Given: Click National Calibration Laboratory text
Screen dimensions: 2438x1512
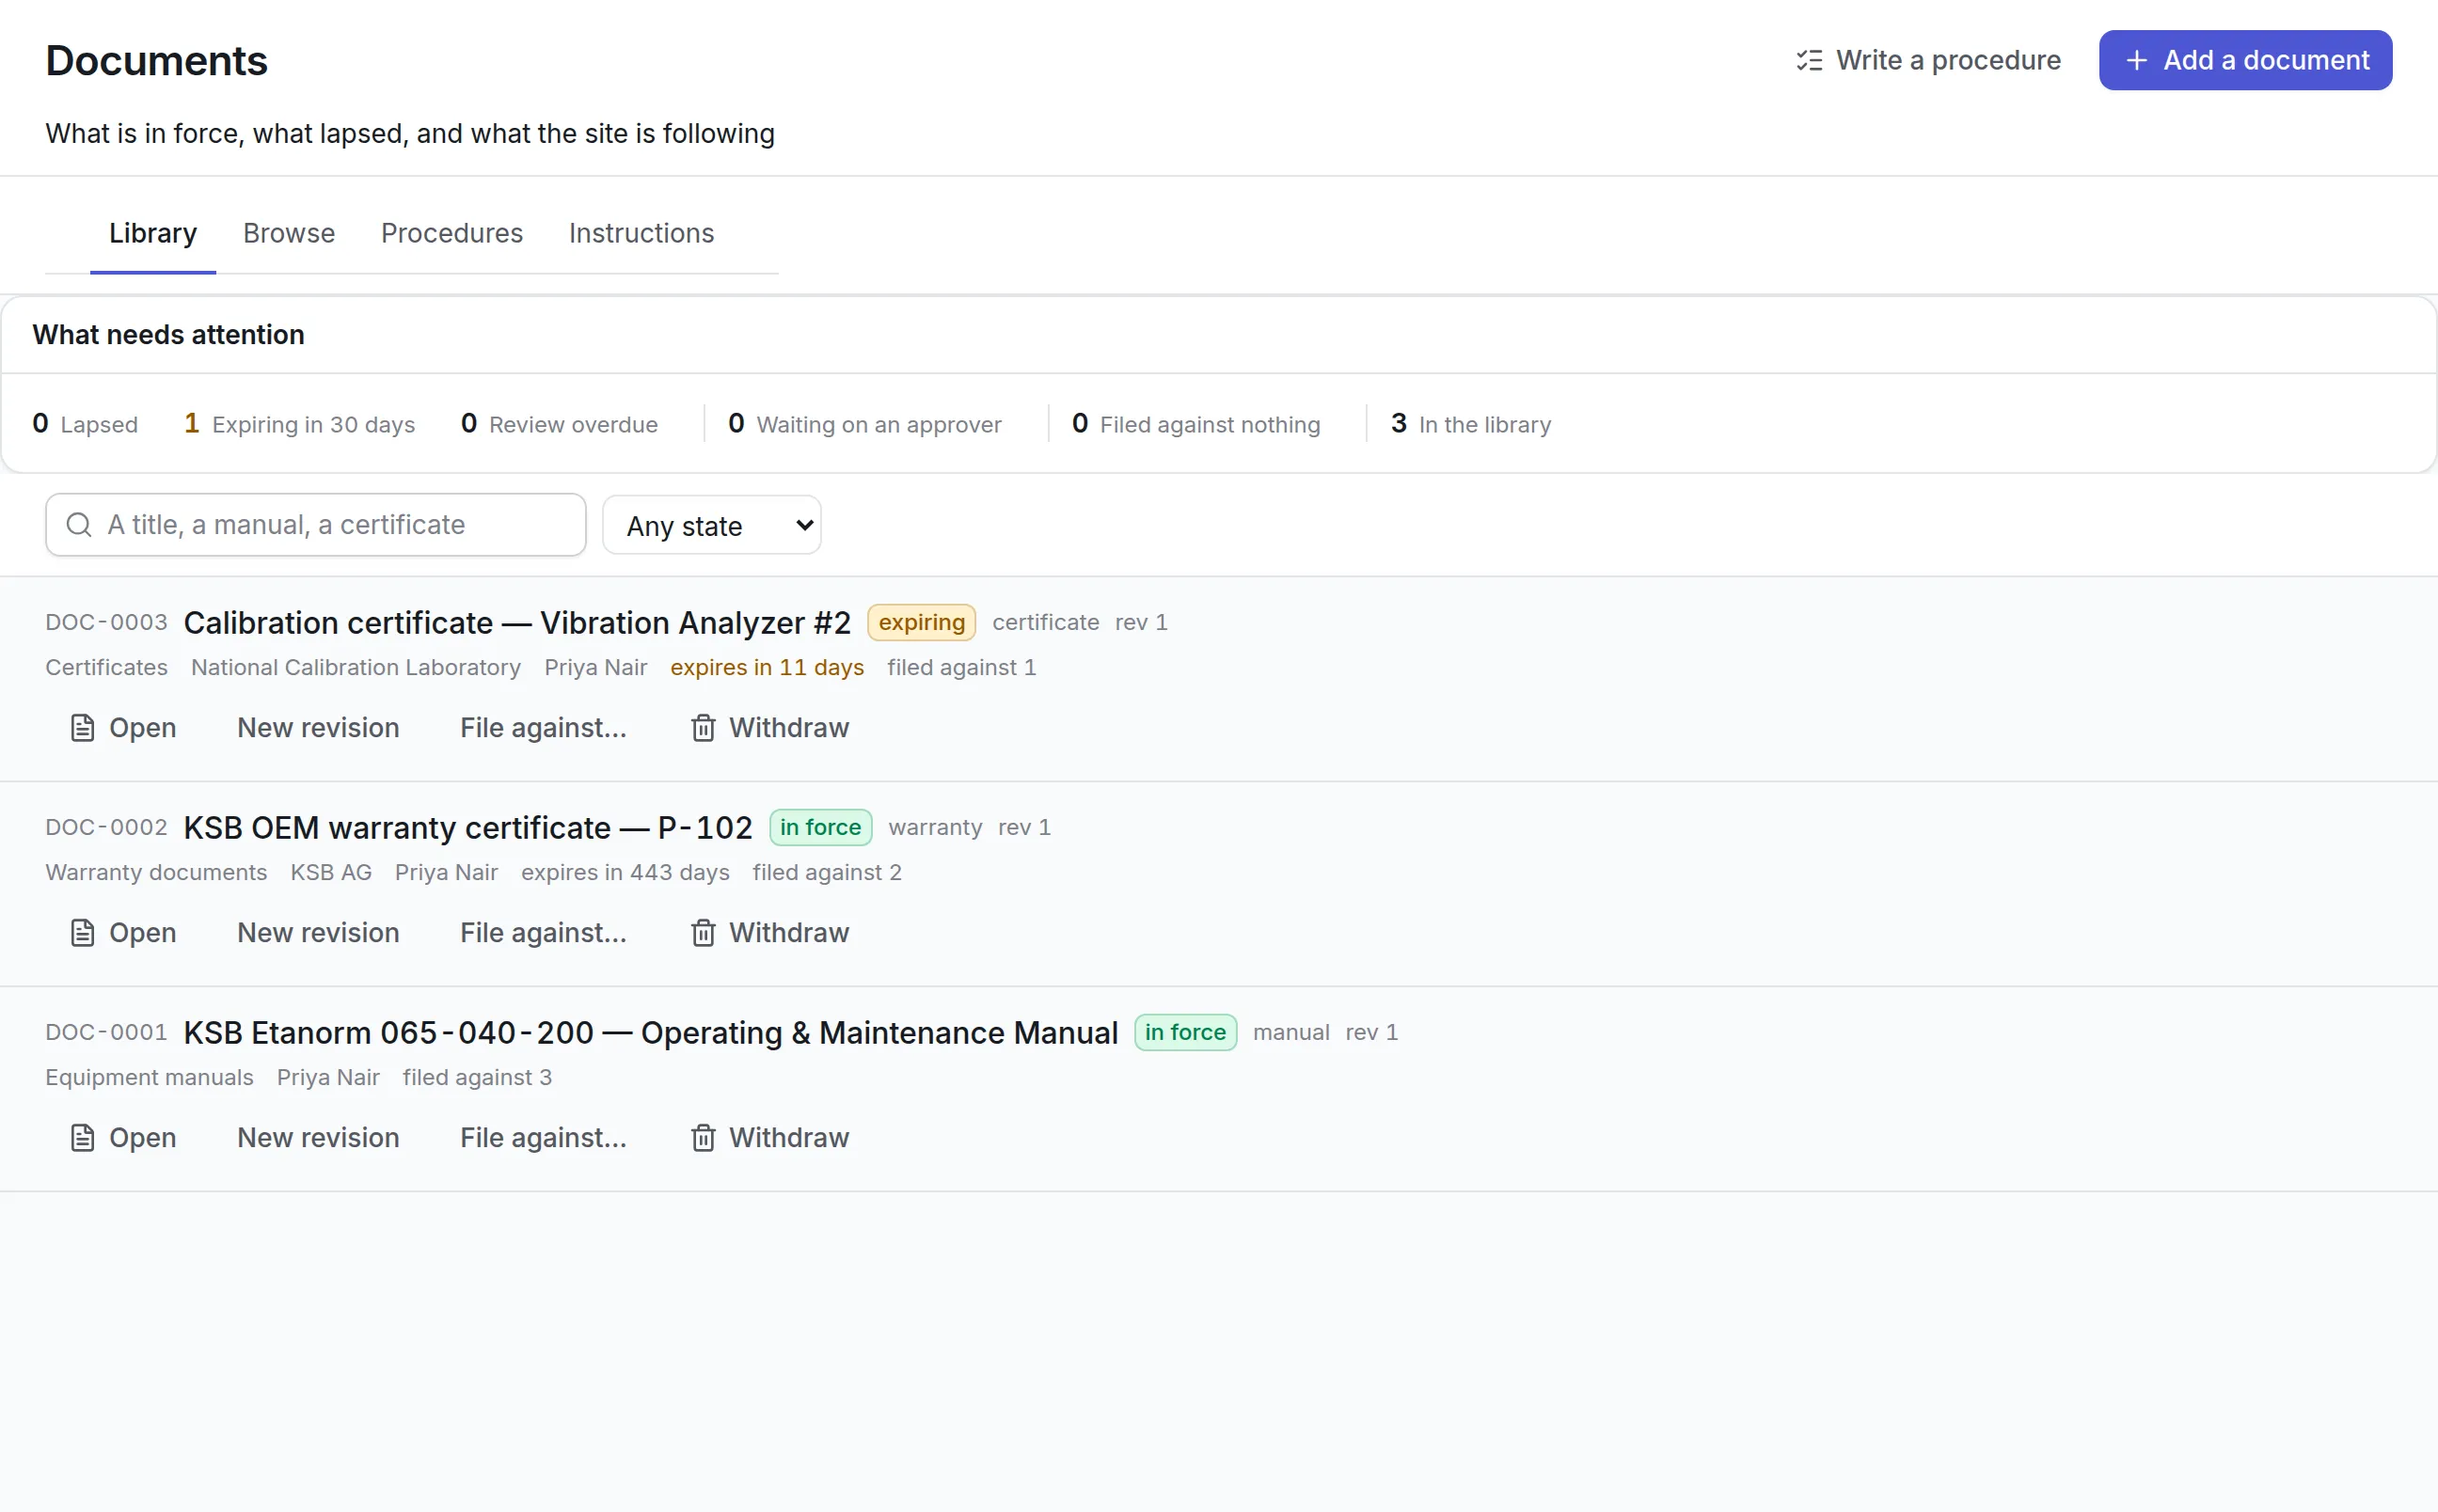Looking at the screenshot, I should (356, 667).
